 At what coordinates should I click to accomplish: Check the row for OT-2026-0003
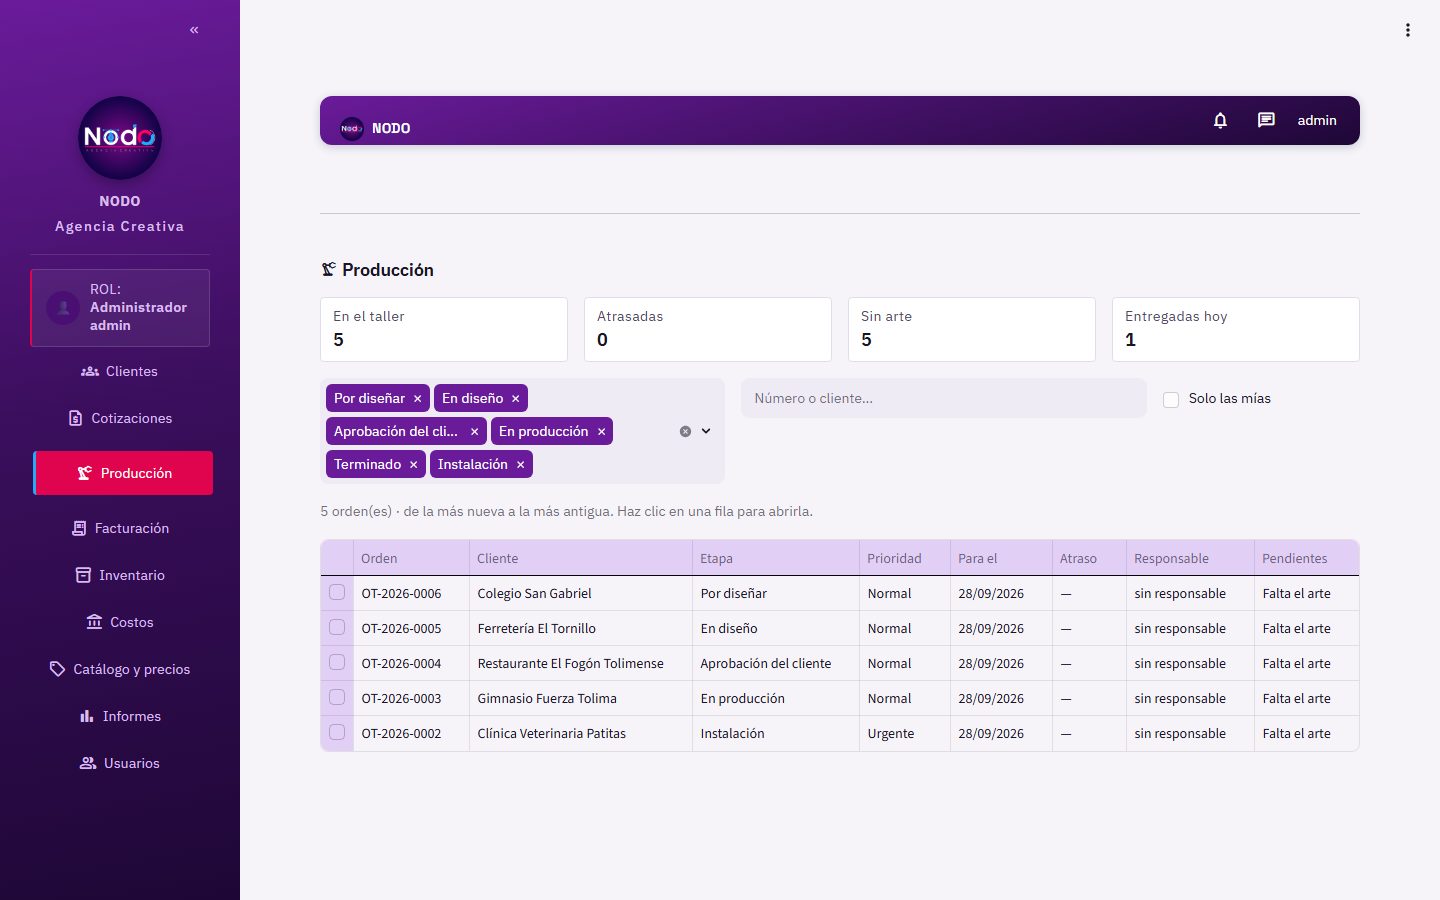click(x=337, y=697)
